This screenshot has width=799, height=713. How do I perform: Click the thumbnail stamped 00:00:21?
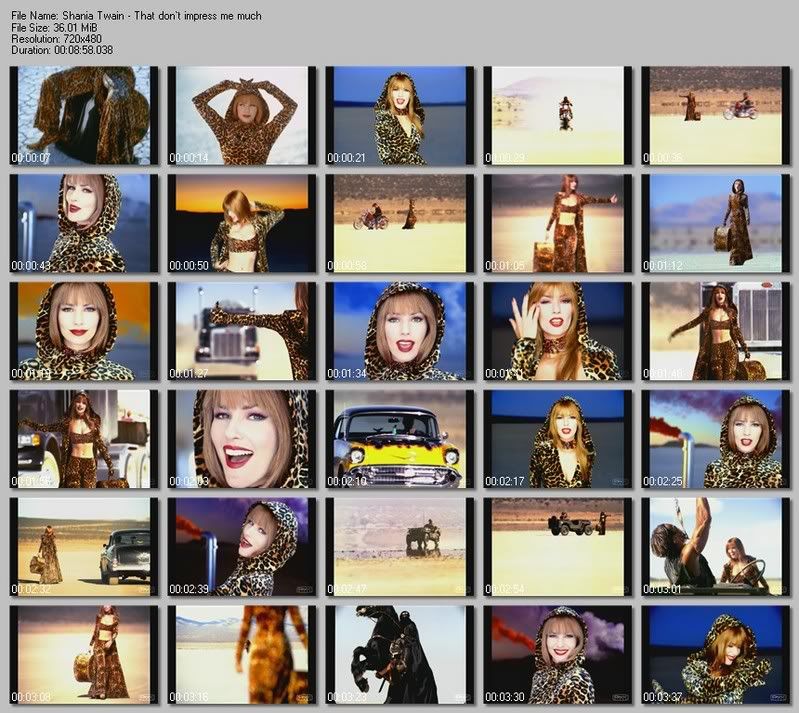pyautogui.click(x=400, y=115)
